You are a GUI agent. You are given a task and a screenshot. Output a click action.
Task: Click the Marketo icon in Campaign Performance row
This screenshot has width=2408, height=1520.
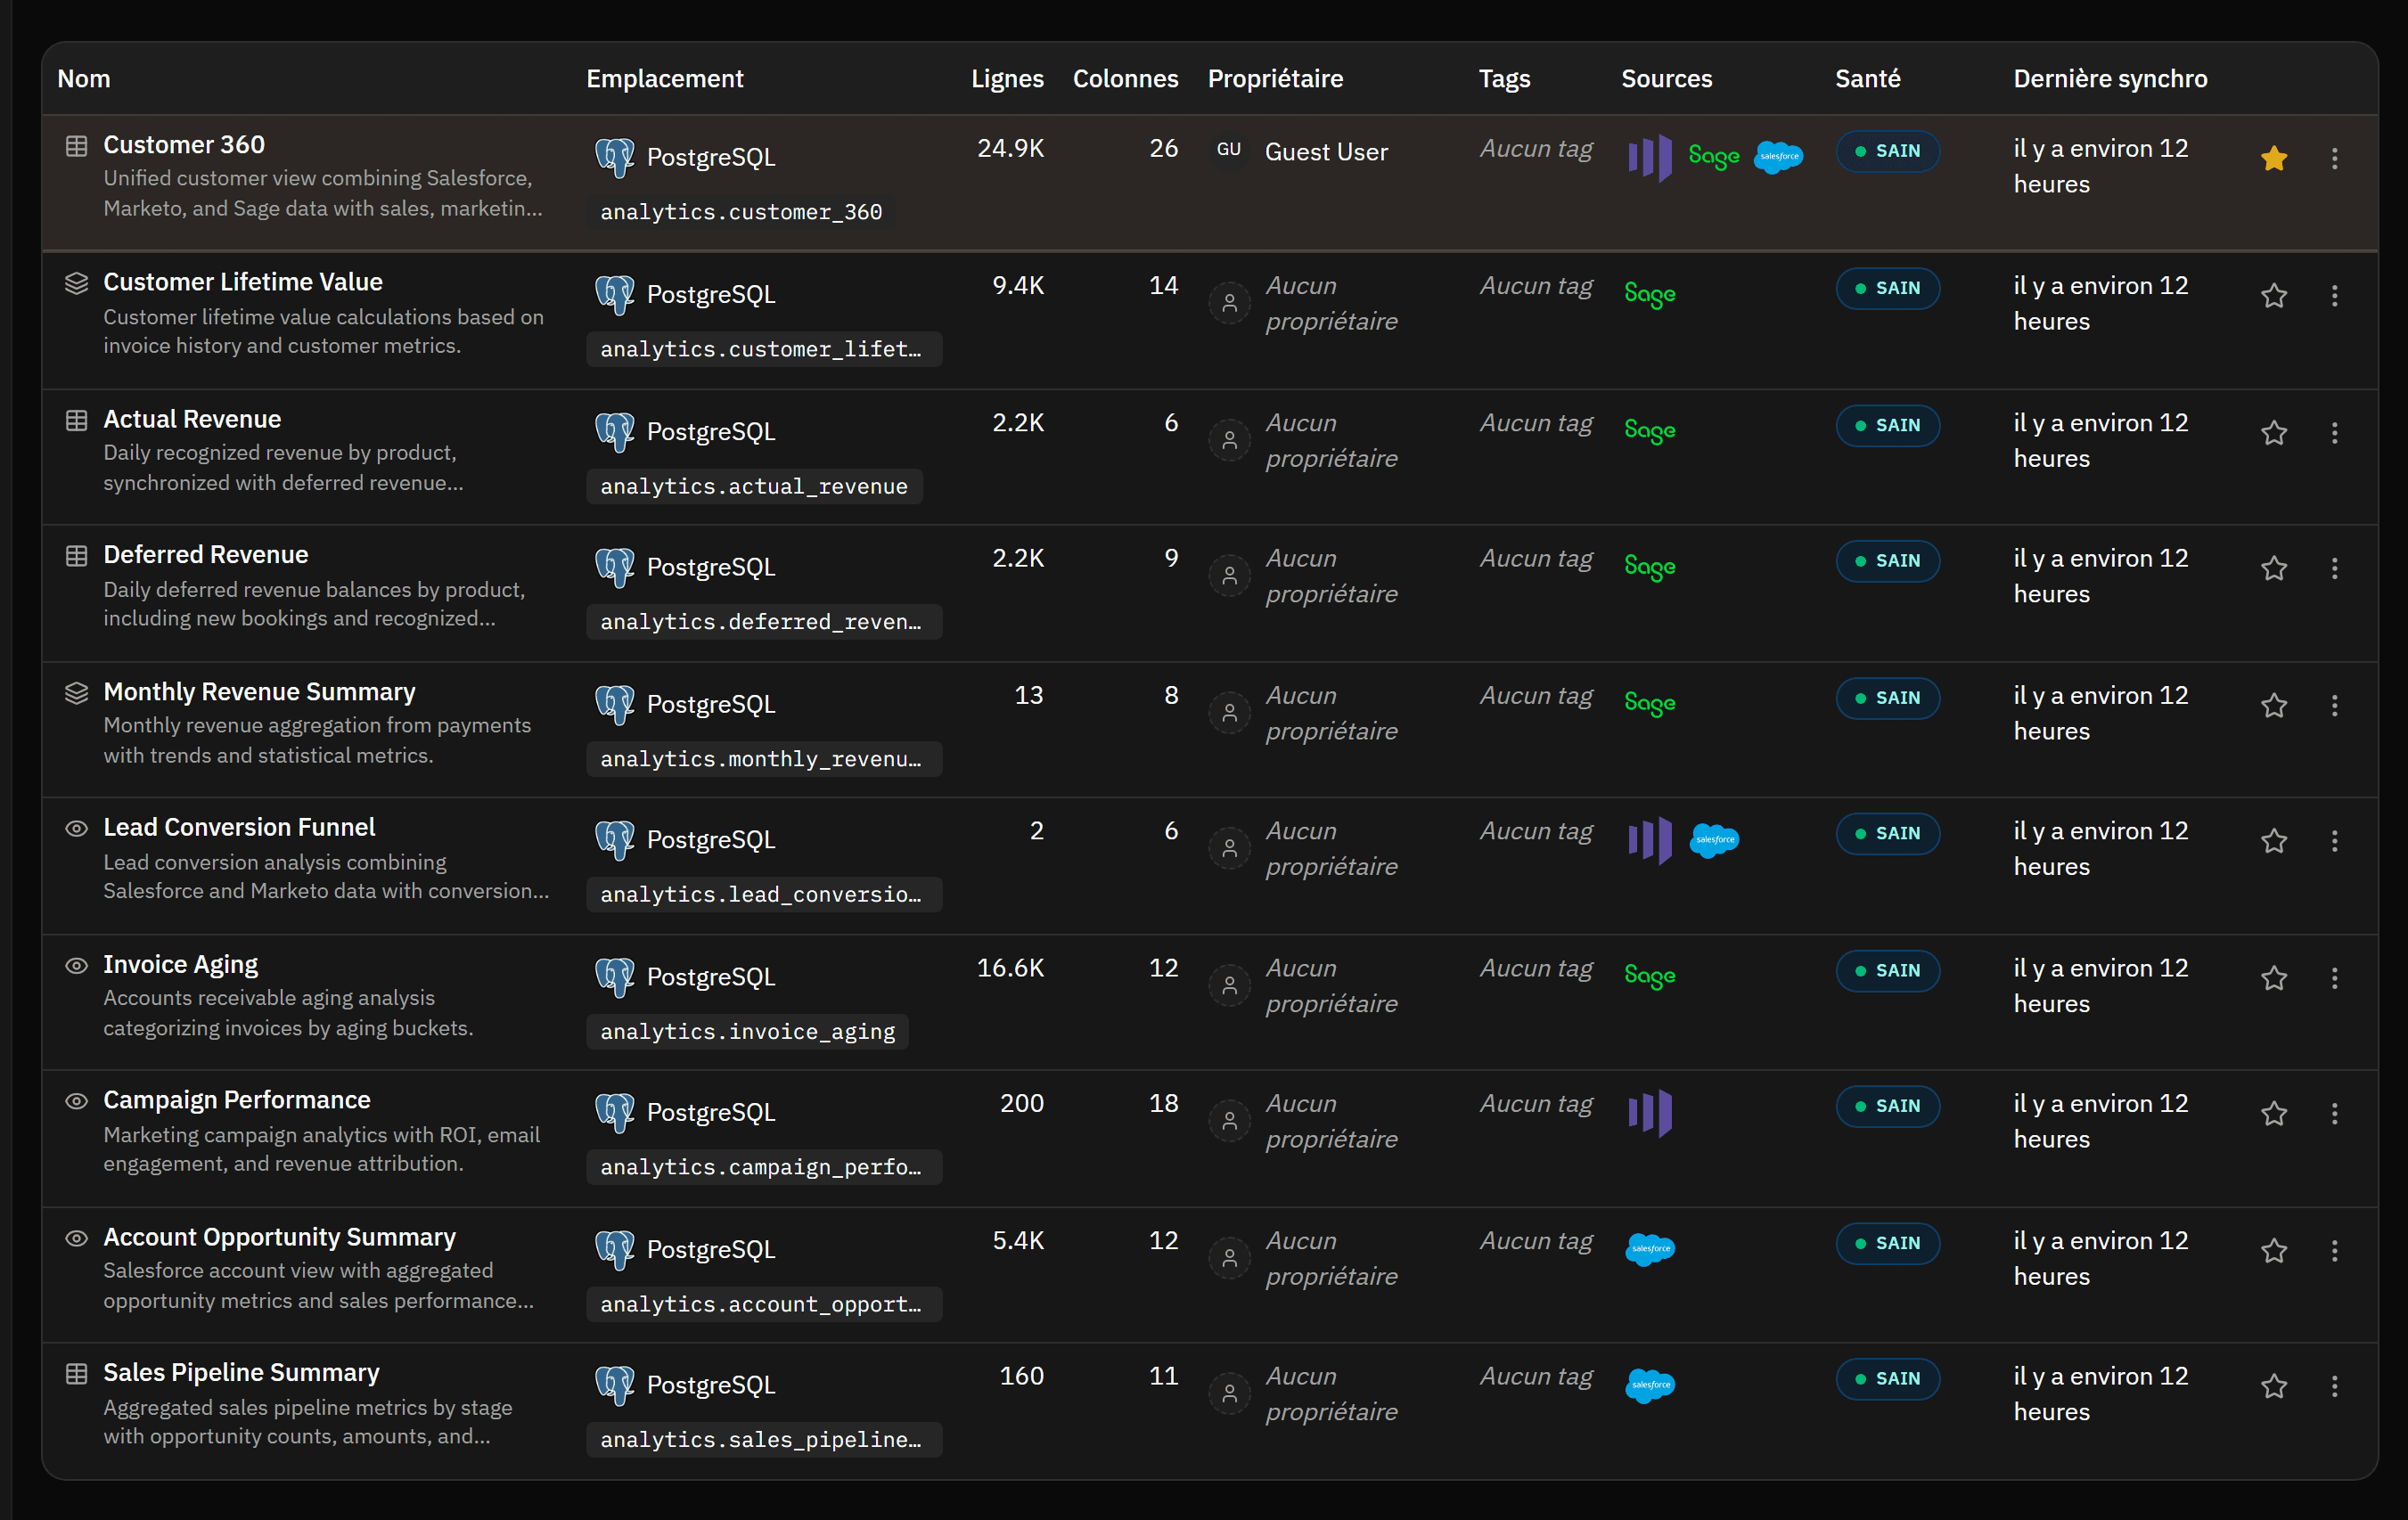[1649, 1112]
